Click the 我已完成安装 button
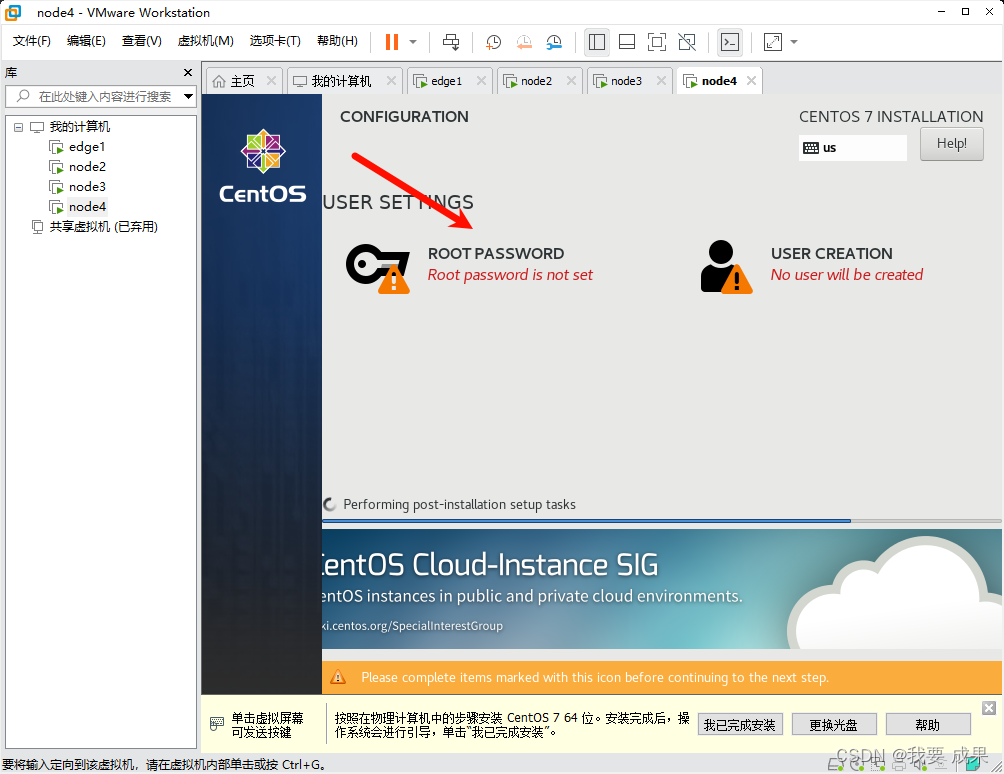 (739, 725)
